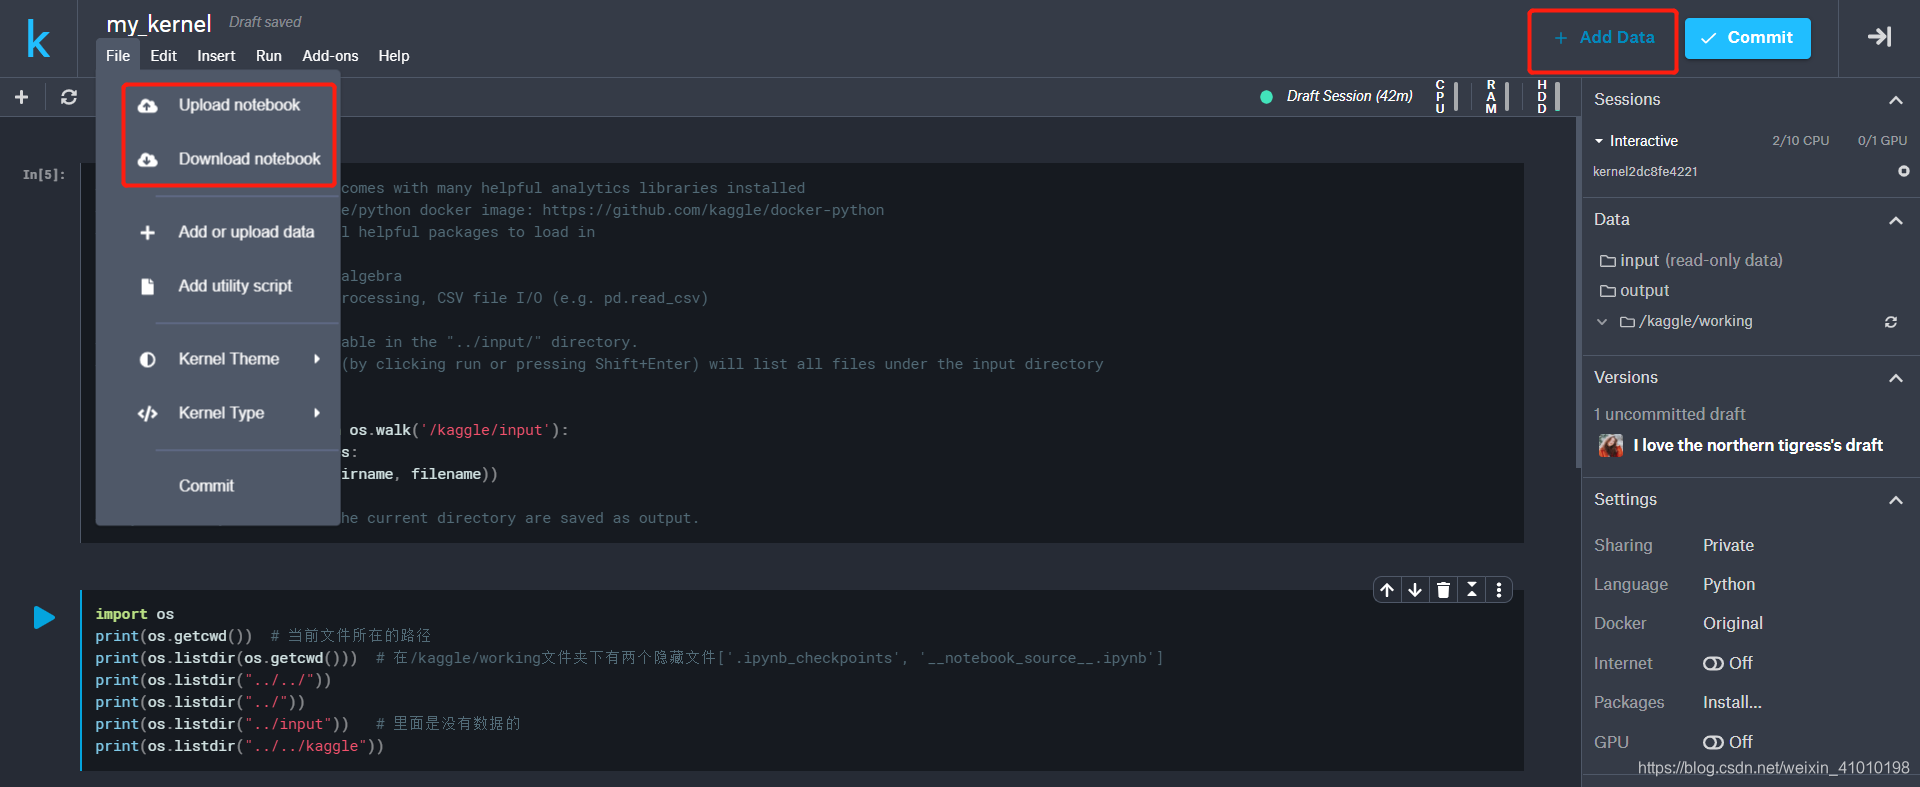1920x787 pixels.
Task: Open the File menu
Action: tap(118, 56)
